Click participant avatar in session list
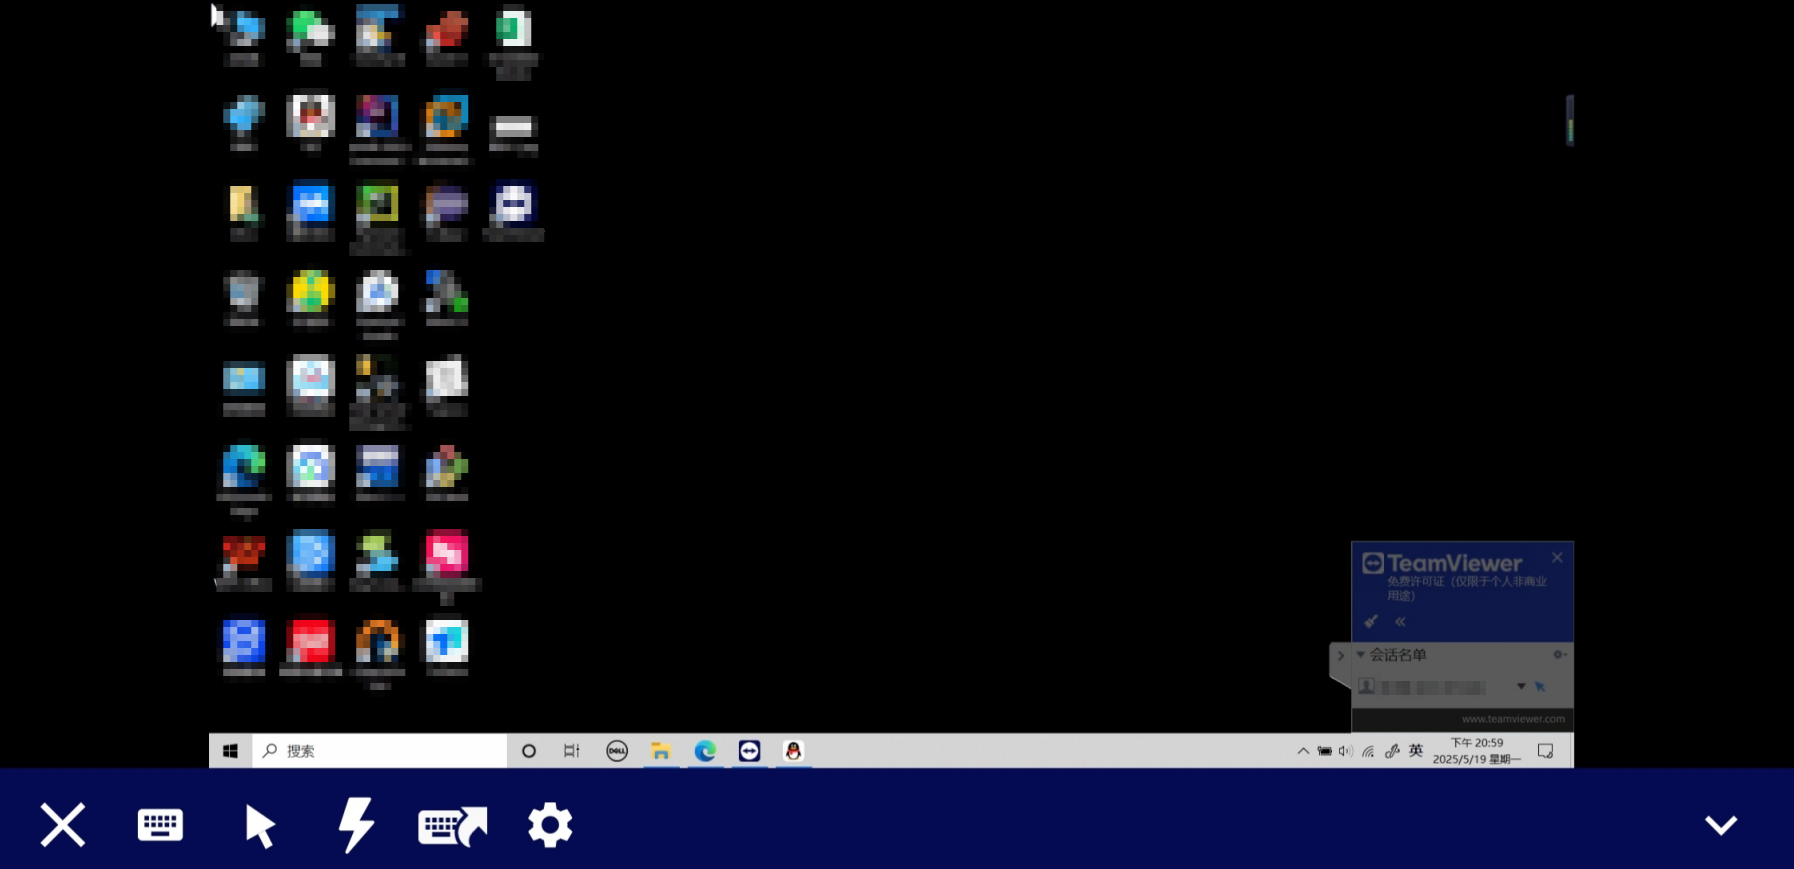 pyautogui.click(x=1366, y=687)
